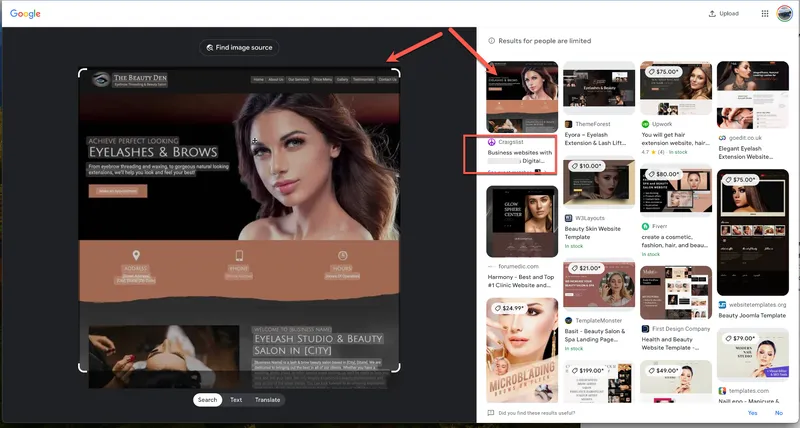
Task: Open the Business websites with Digital Craigslist link
Action: click(x=519, y=157)
